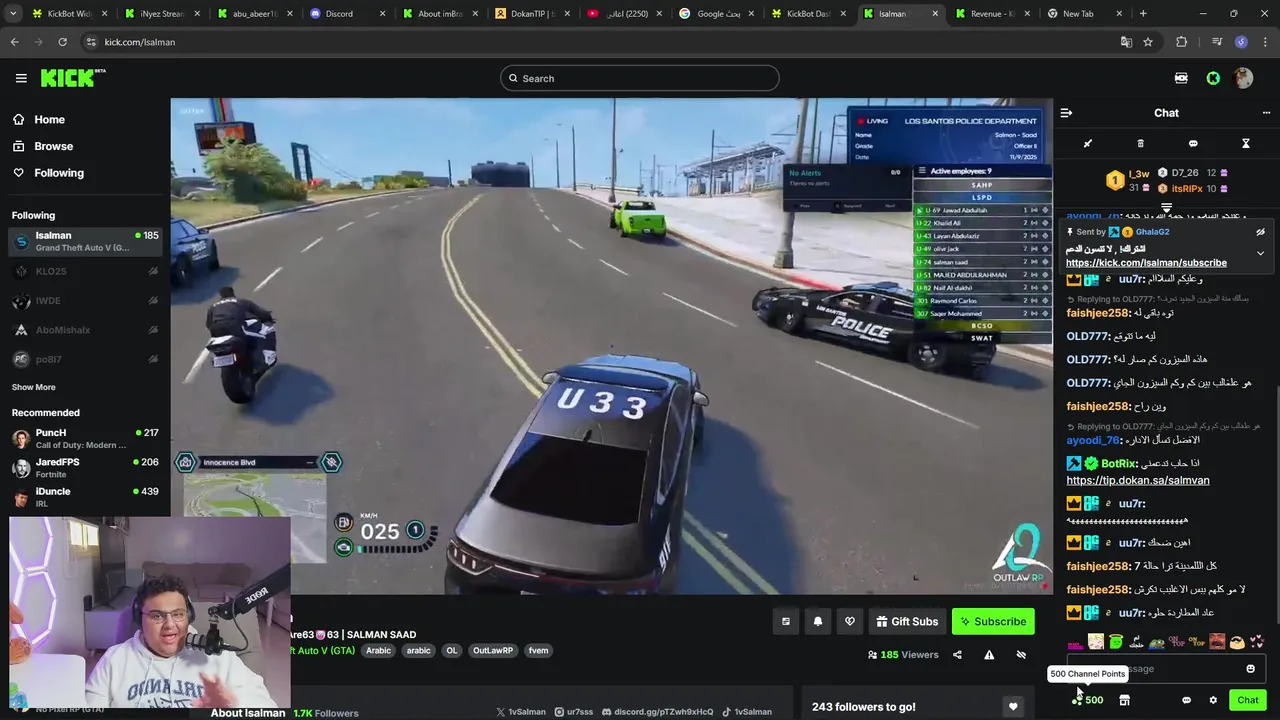Open the hamburger sidebar menu
The height and width of the screenshot is (720, 1280).
point(21,78)
